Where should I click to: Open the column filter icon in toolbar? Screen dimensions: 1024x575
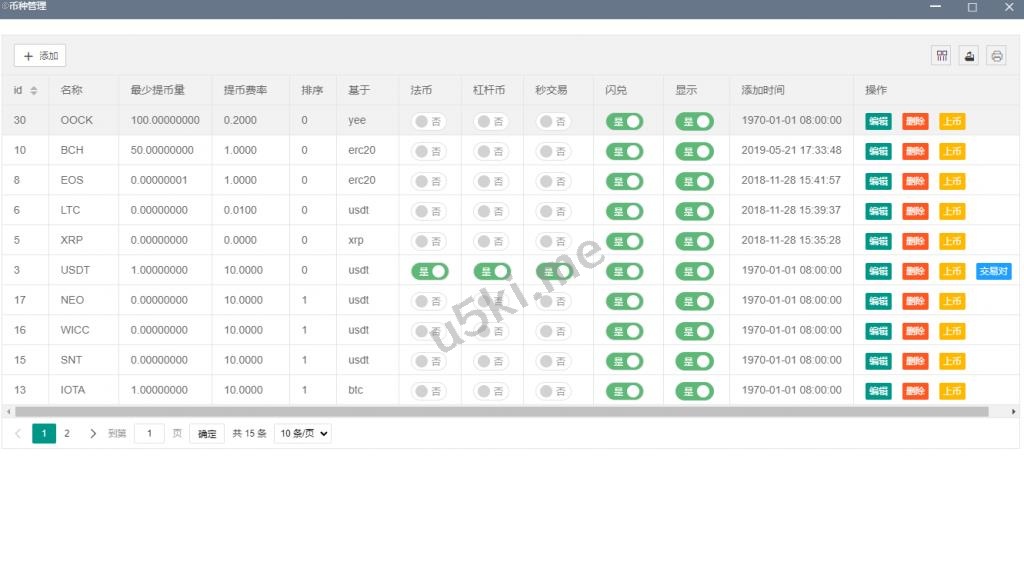pyautogui.click(x=941, y=56)
